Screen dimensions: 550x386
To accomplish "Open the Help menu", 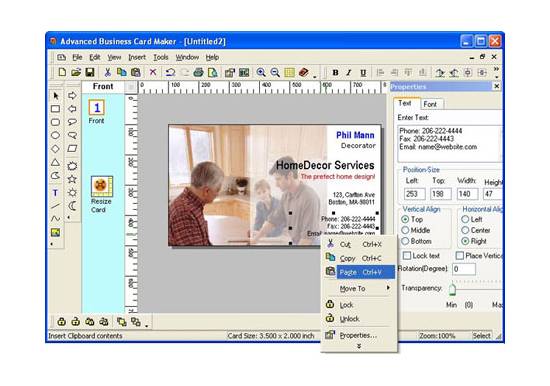I will tap(212, 57).
